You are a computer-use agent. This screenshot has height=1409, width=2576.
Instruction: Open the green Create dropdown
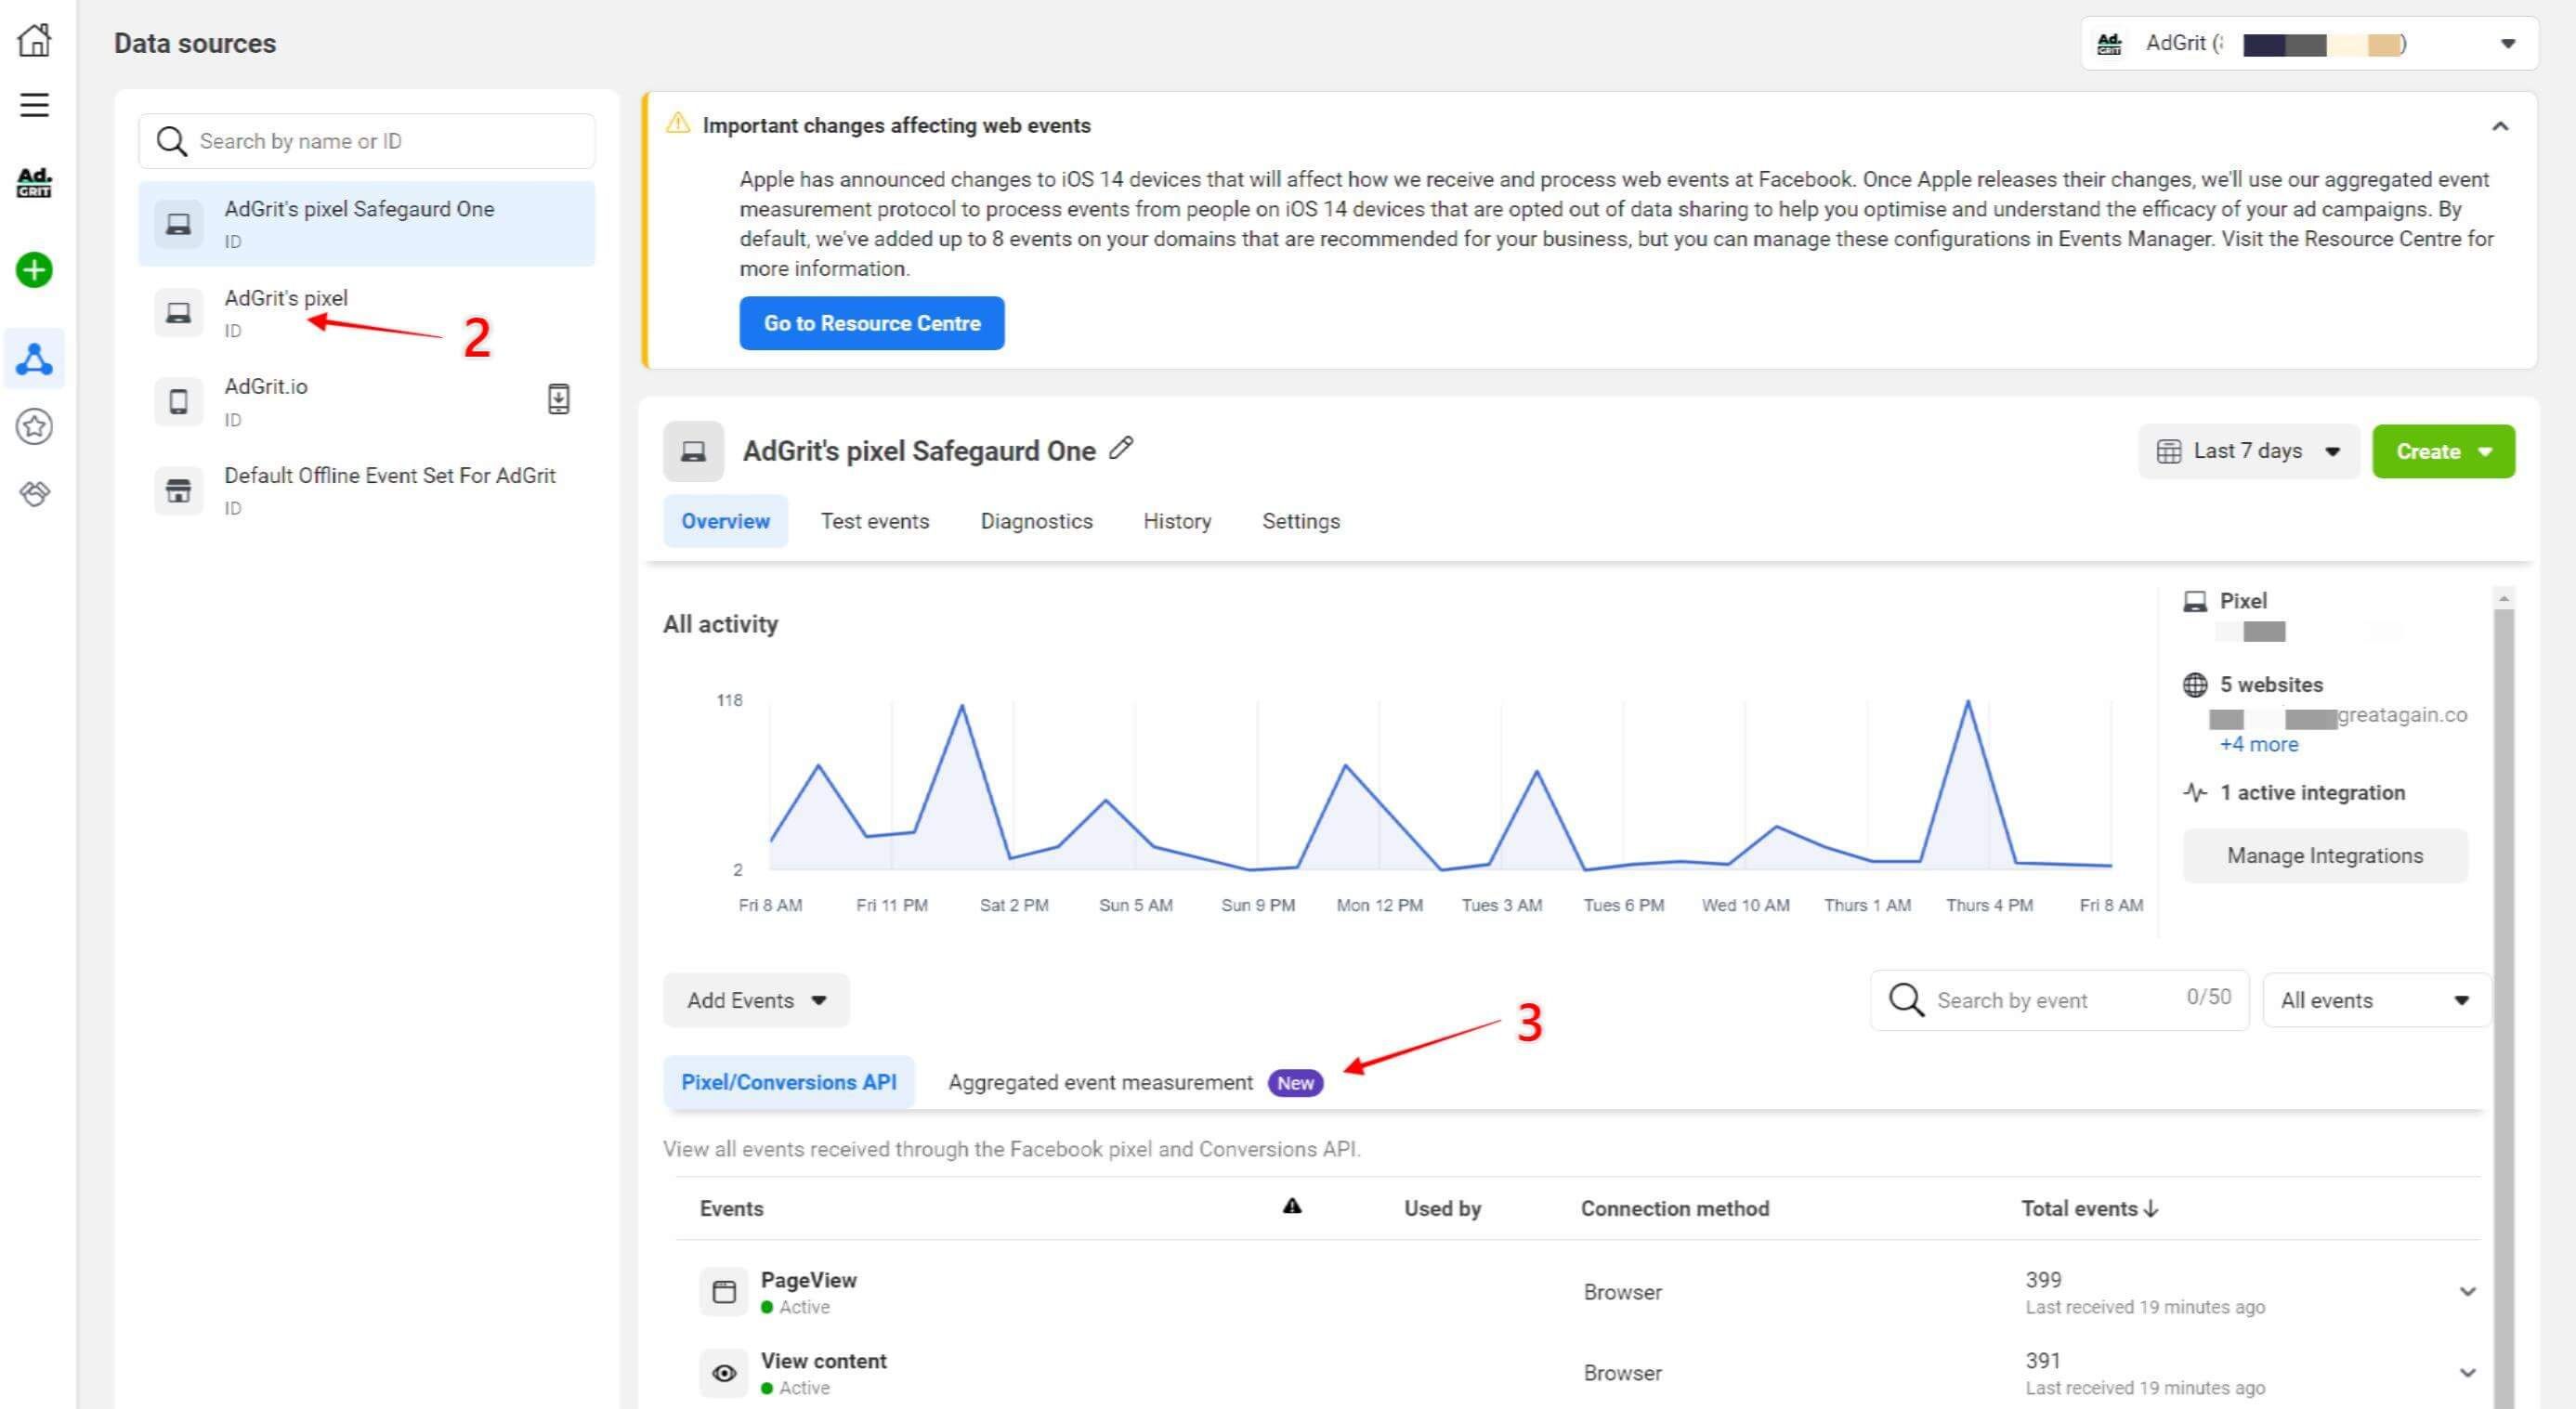[2443, 451]
